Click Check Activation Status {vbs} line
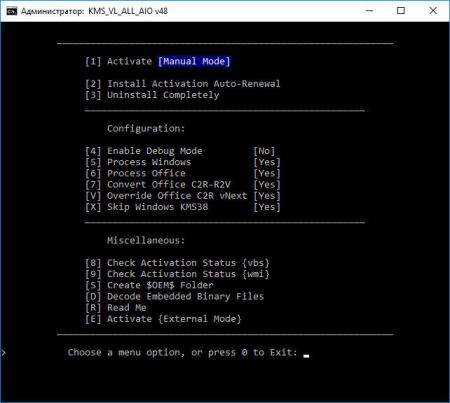Viewport: 450px width, 403px height. coord(177,263)
